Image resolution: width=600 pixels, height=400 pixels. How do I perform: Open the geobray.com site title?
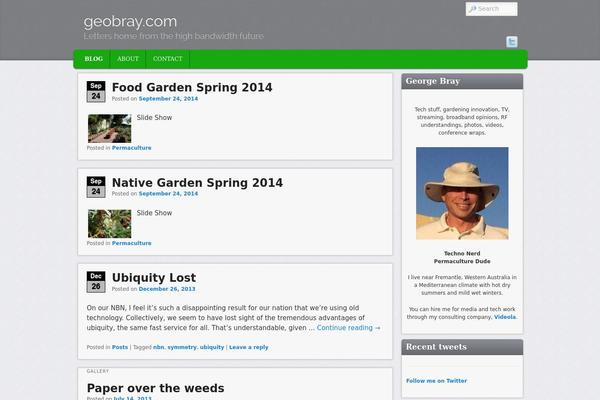(x=130, y=21)
